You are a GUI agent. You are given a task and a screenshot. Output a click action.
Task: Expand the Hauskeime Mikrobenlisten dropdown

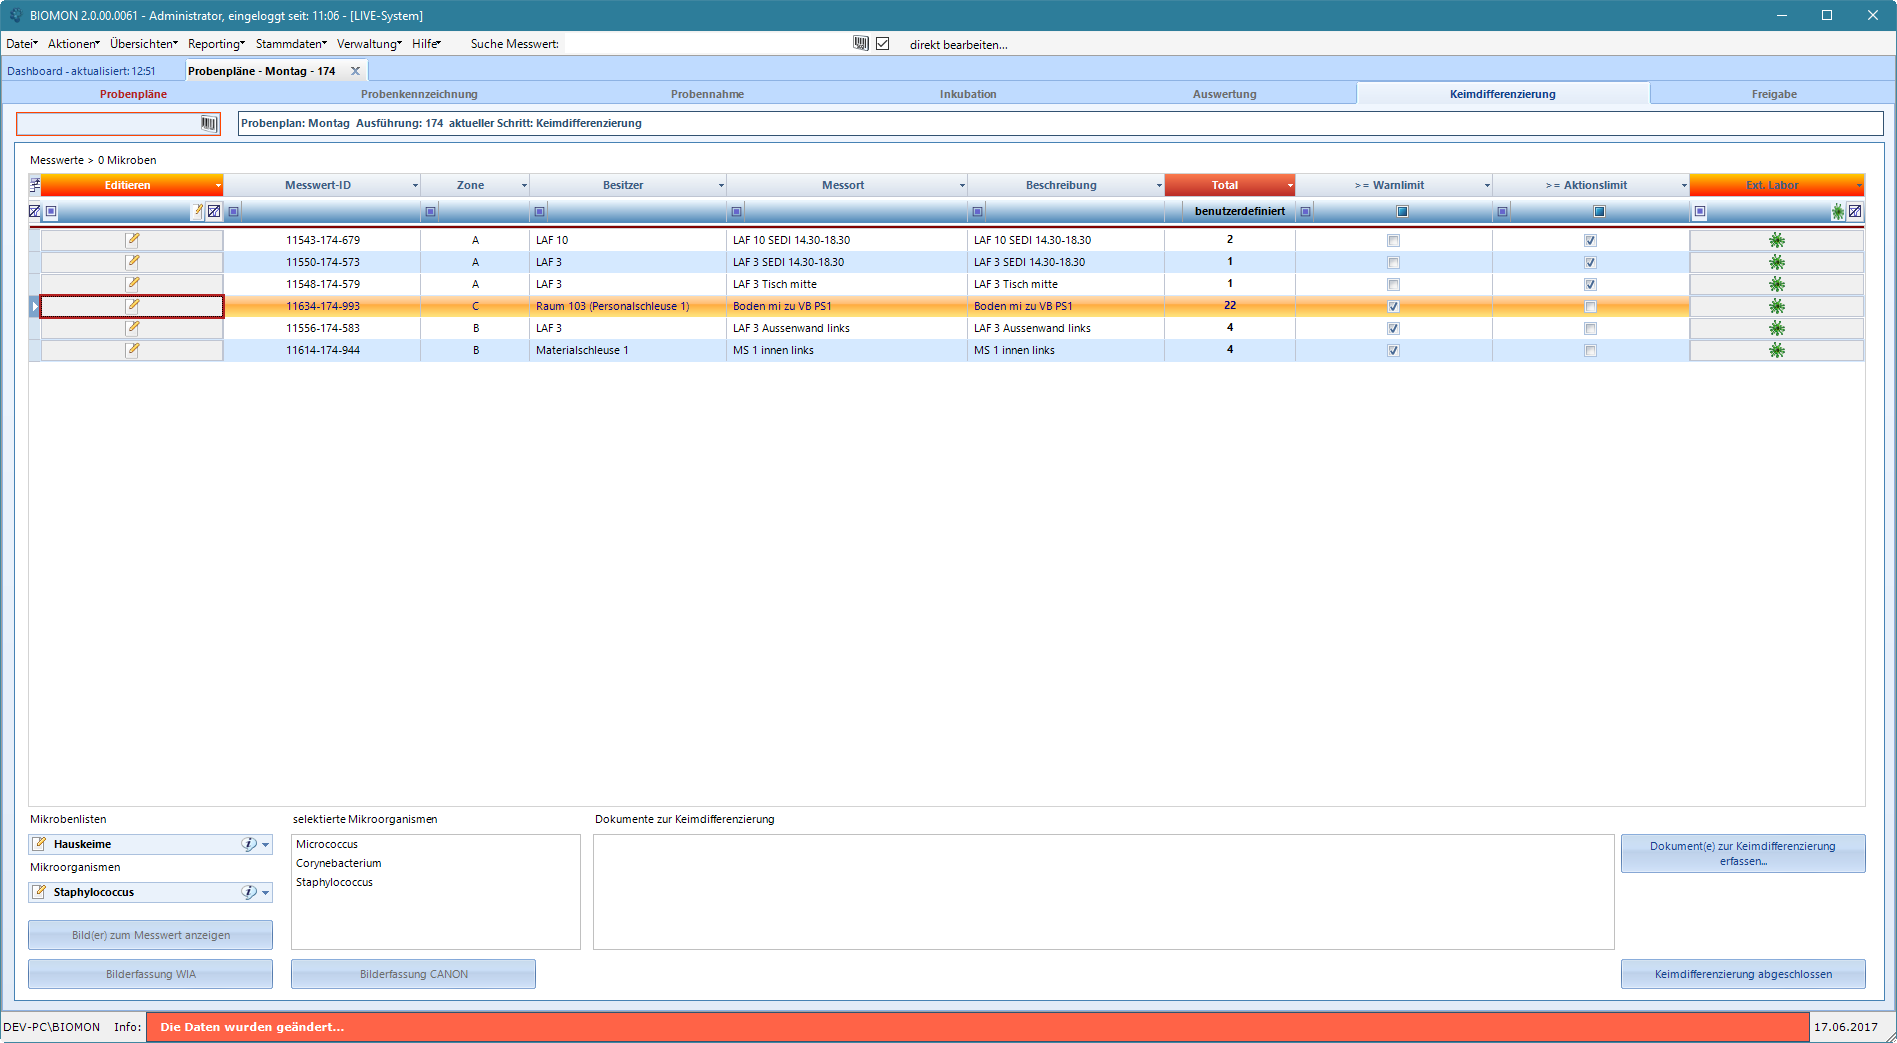click(x=265, y=845)
